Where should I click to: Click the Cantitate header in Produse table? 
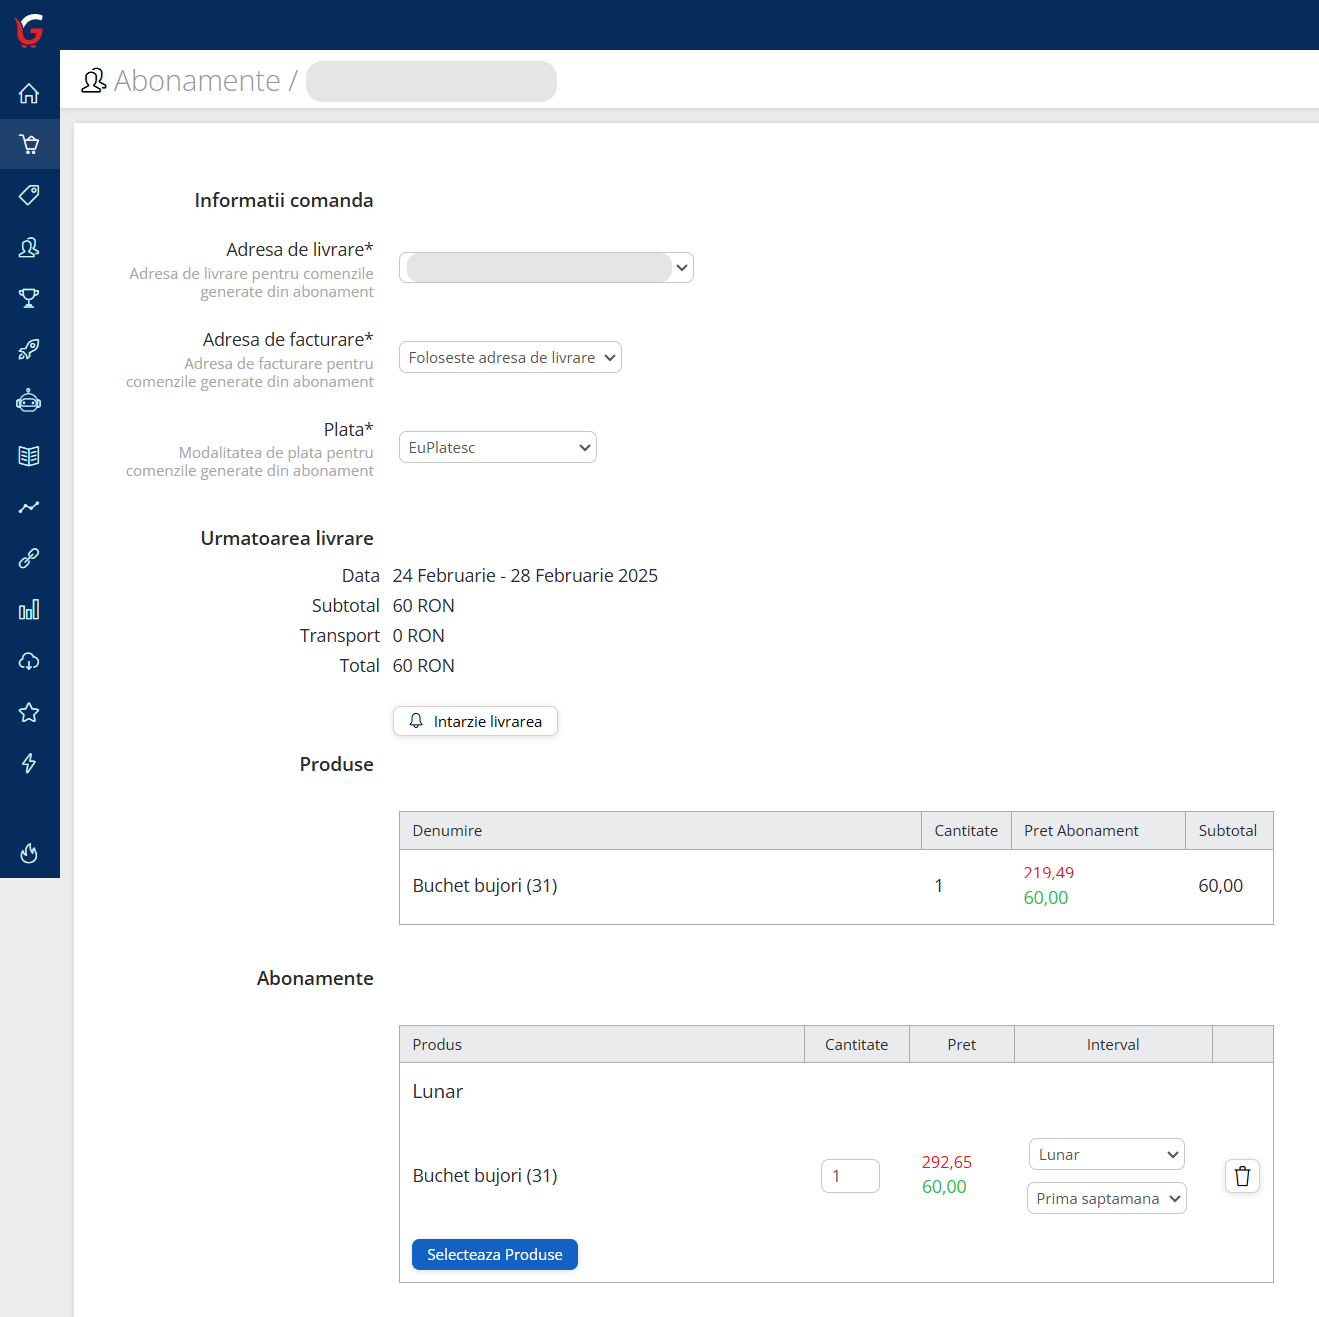[966, 831]
